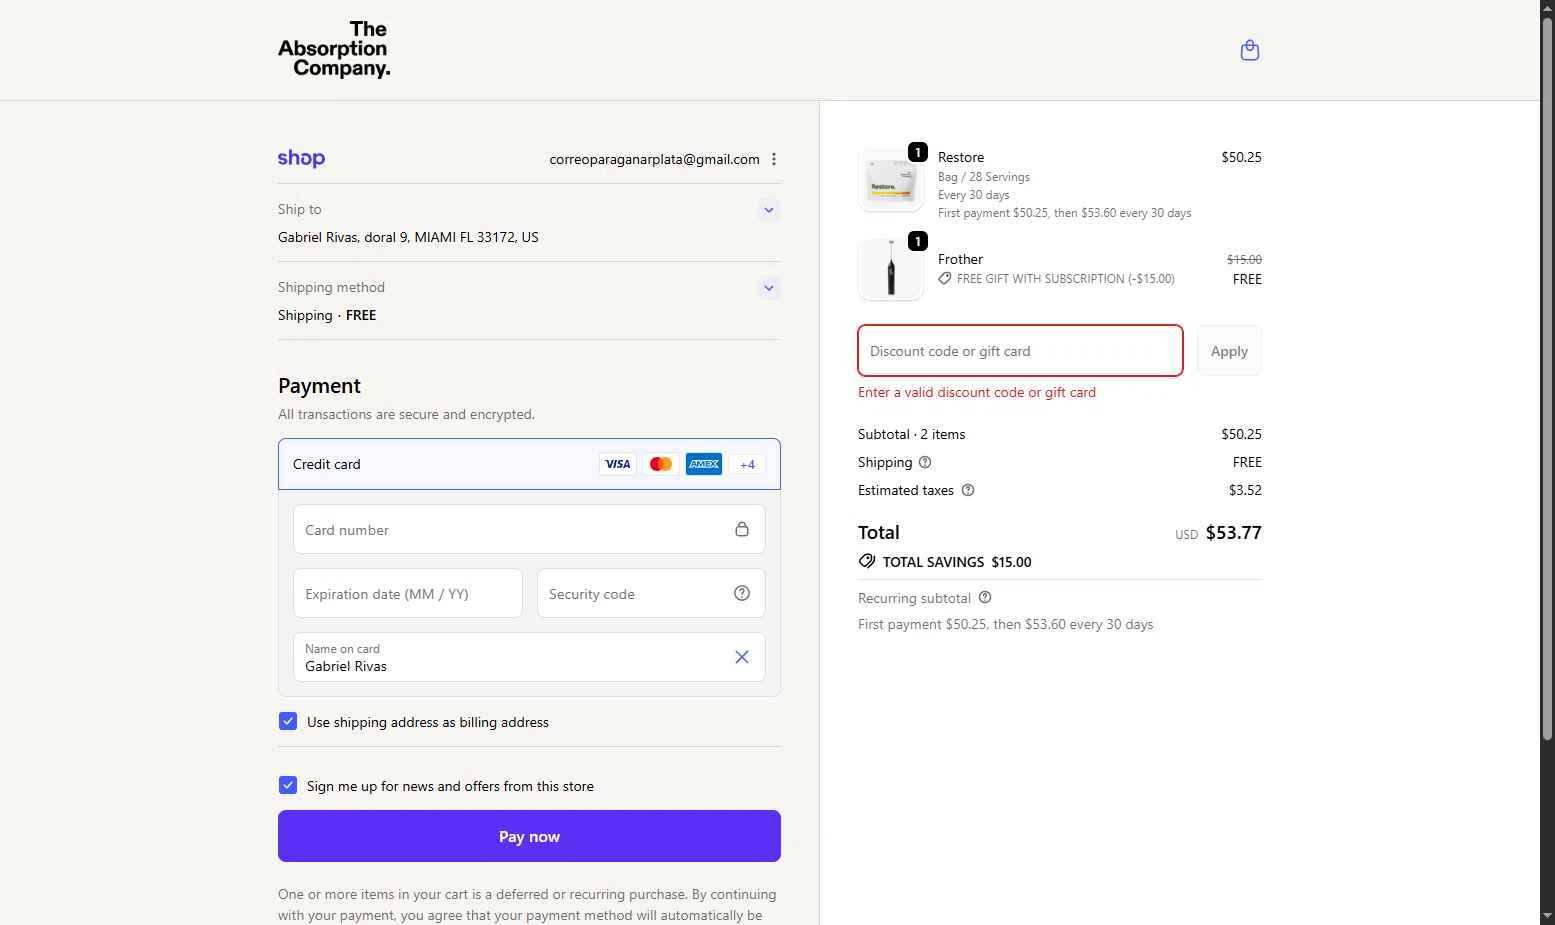
Task: Click the Estimated taxes value $3.52
Action: 1245,490
